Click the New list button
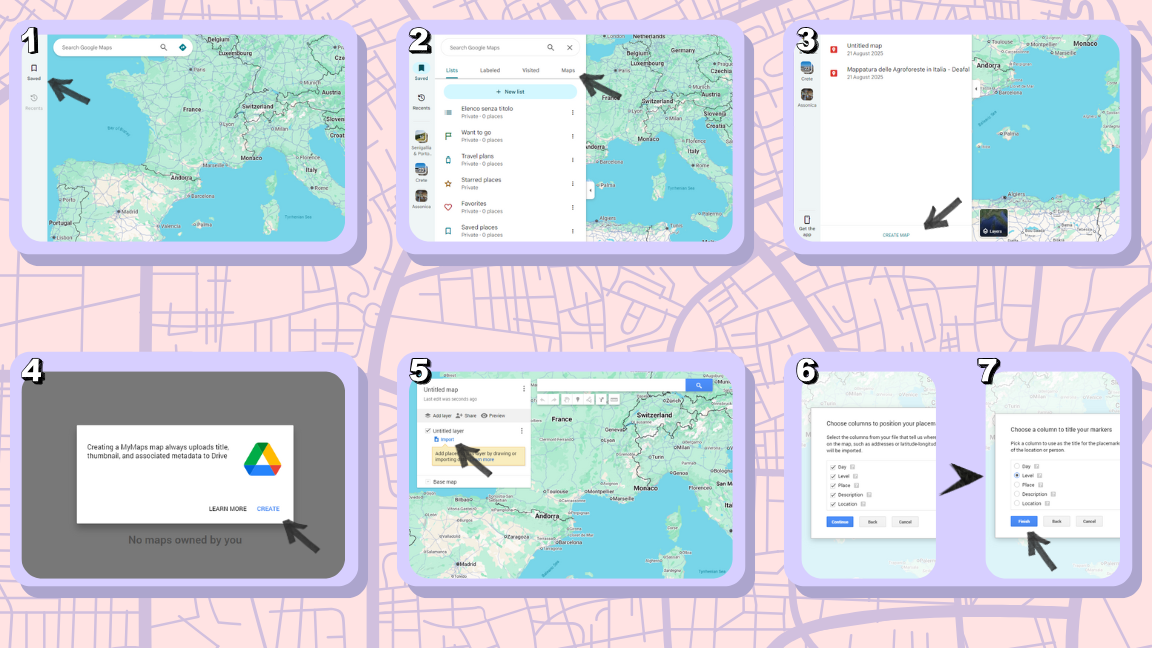 (510, 92)
